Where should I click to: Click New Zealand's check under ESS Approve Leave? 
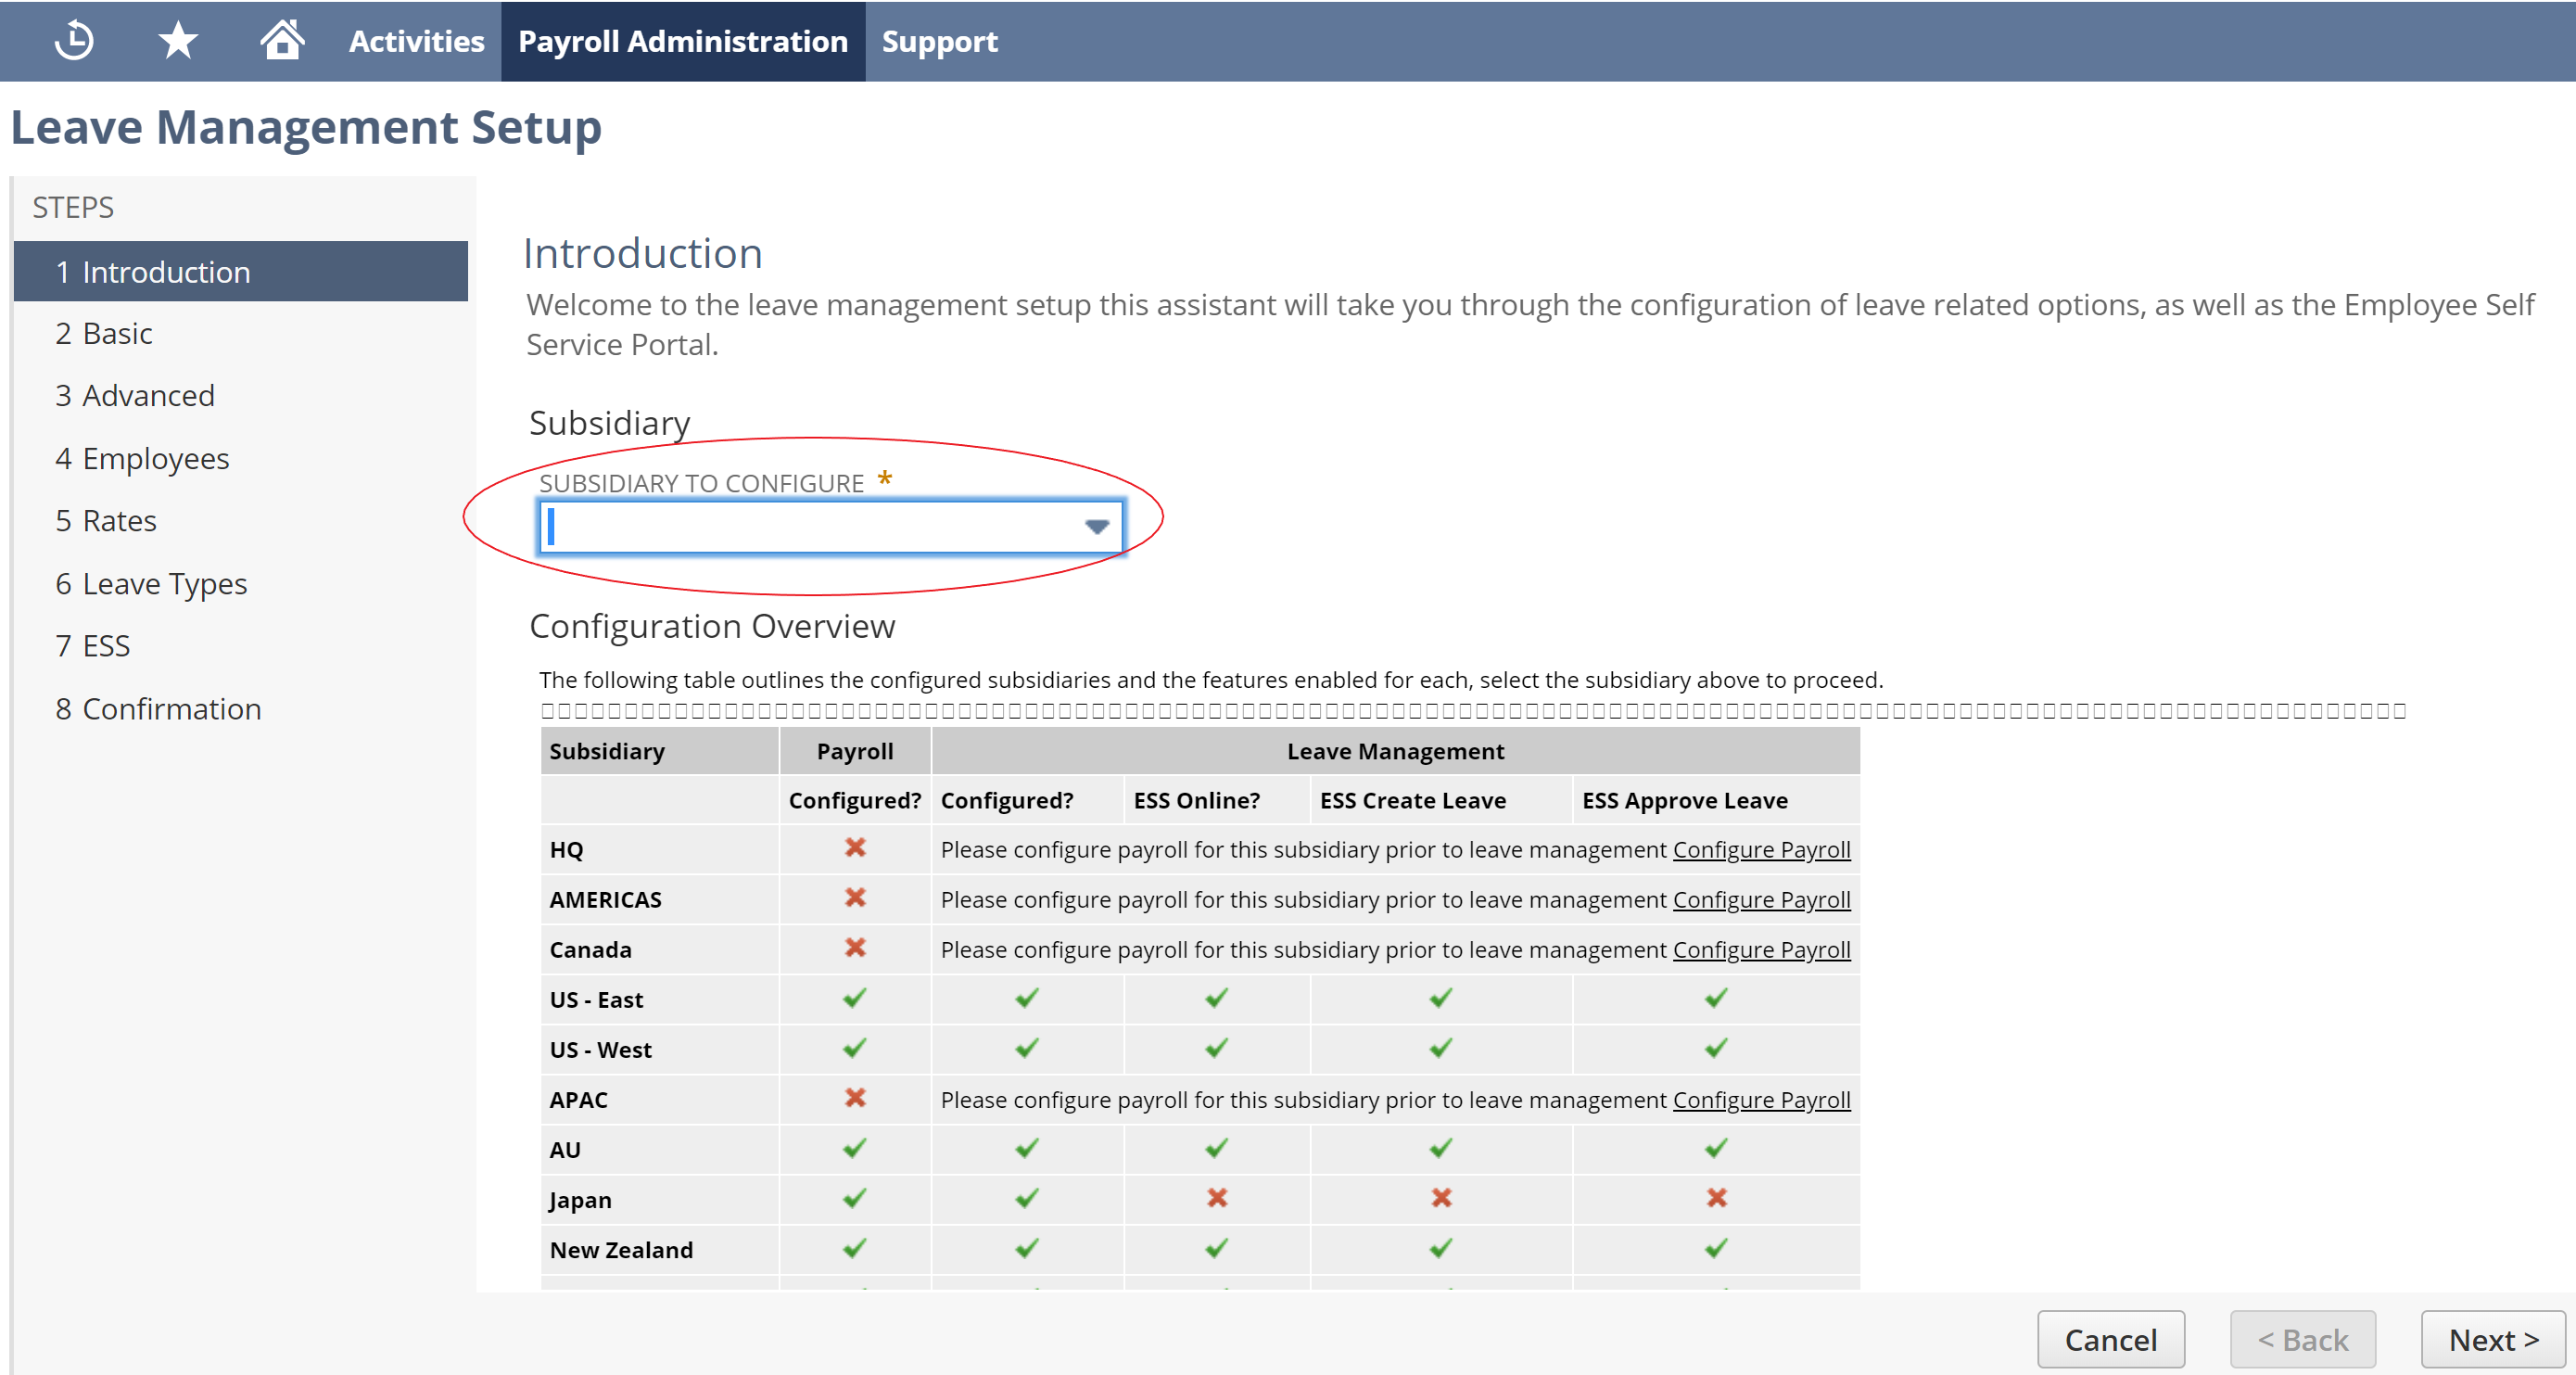[1716, 1248]
